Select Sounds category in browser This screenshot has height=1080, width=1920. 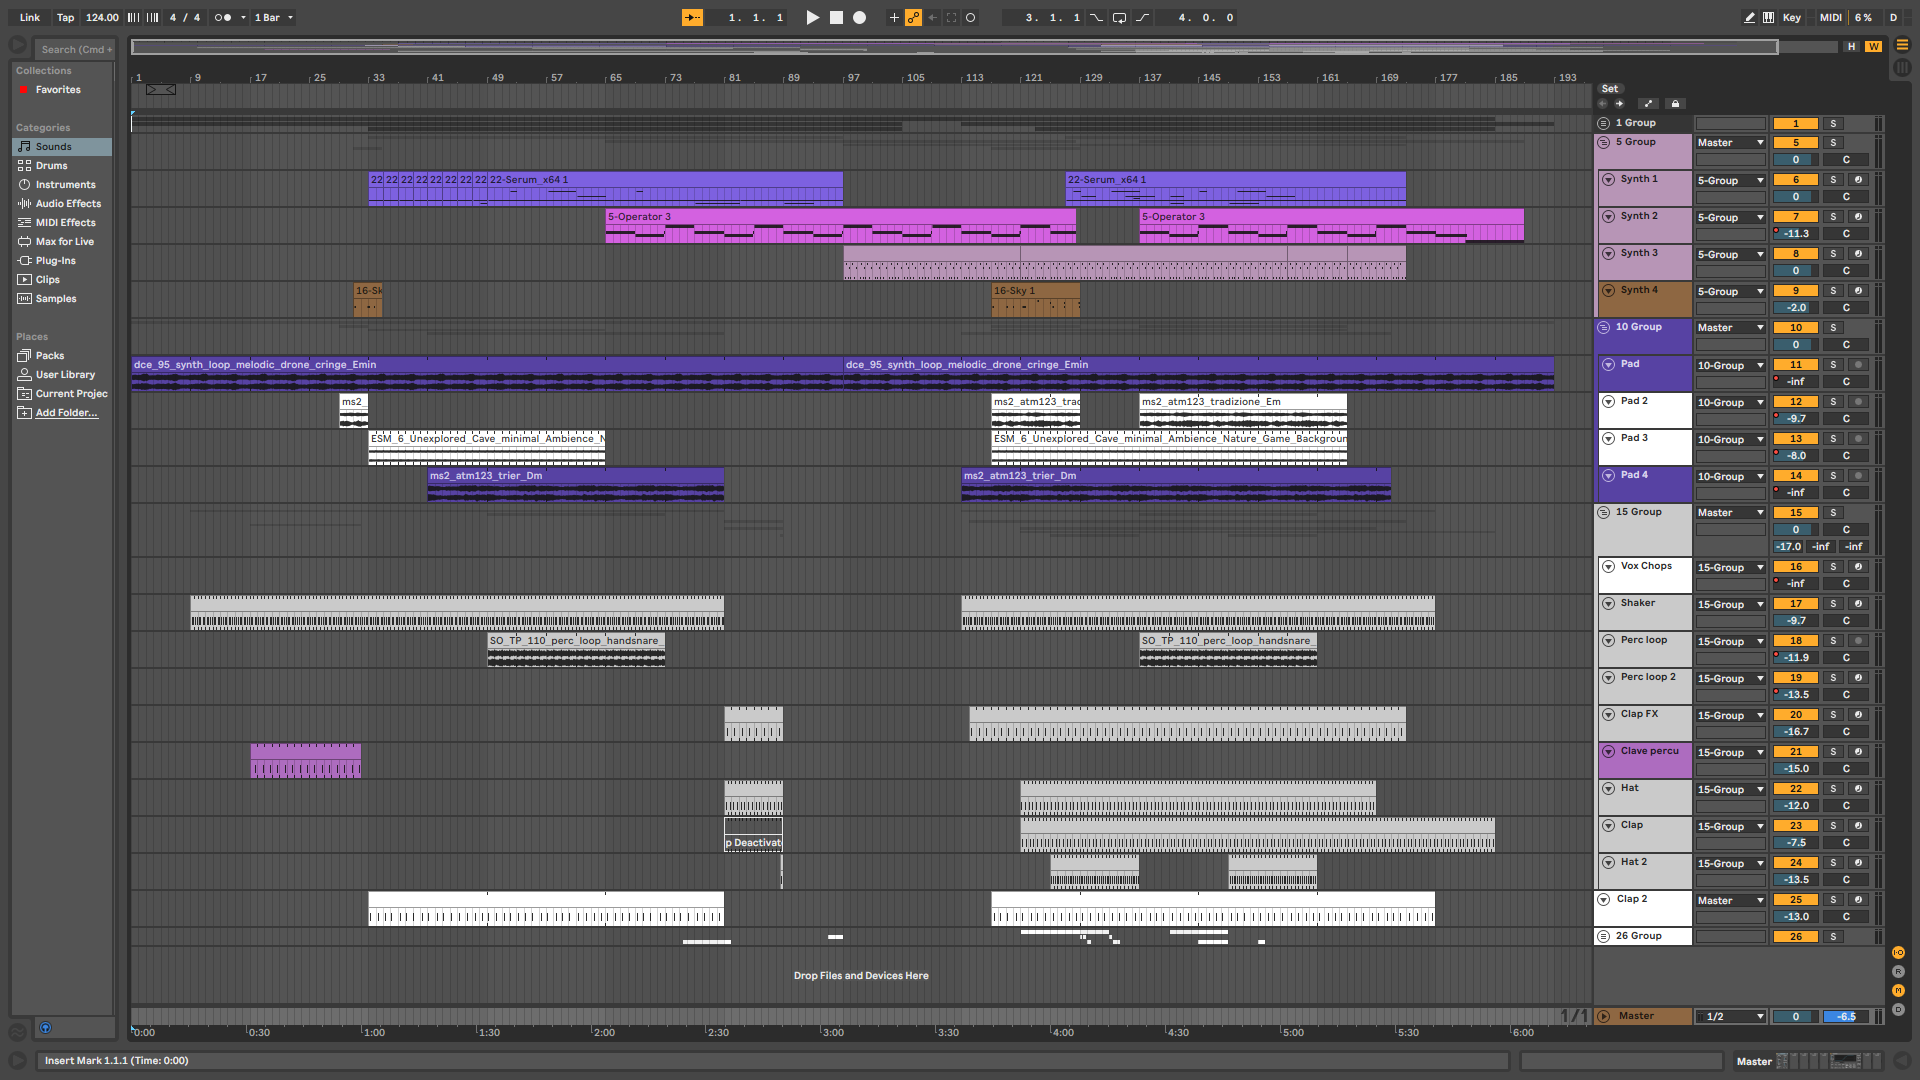tap(62, 147)
